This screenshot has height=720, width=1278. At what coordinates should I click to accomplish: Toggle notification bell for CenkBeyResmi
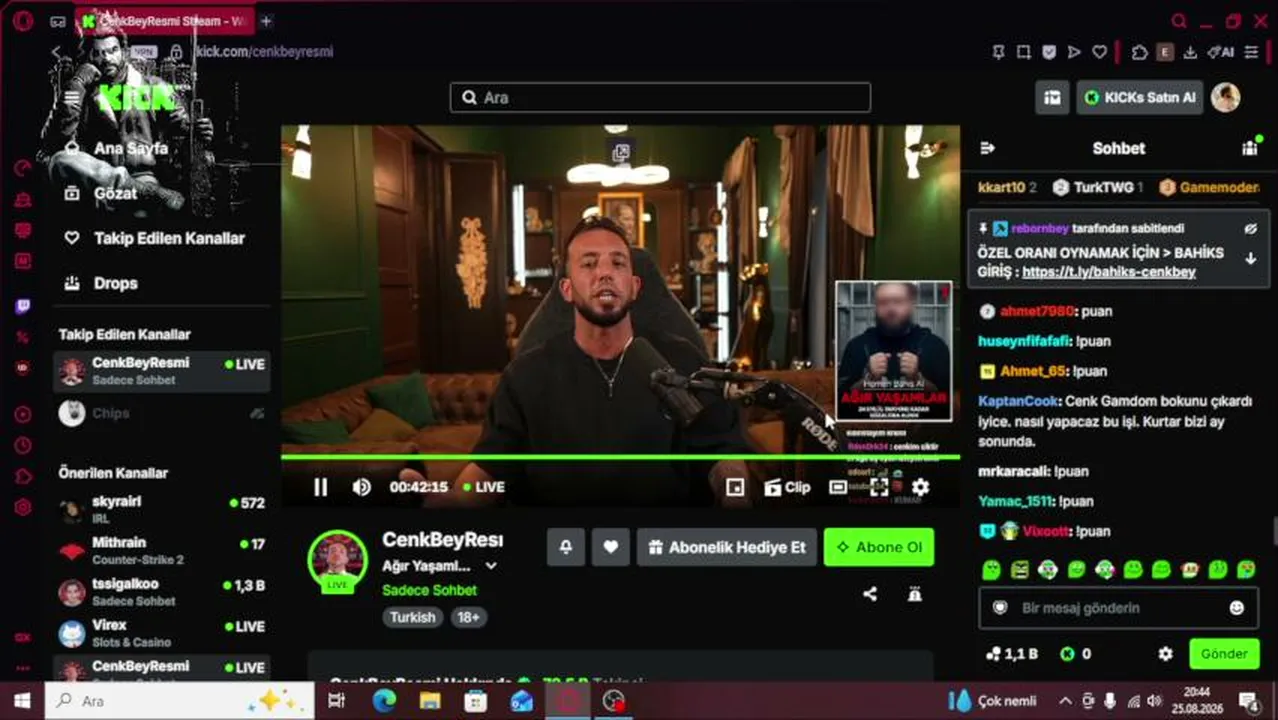(x=566, y=547)
